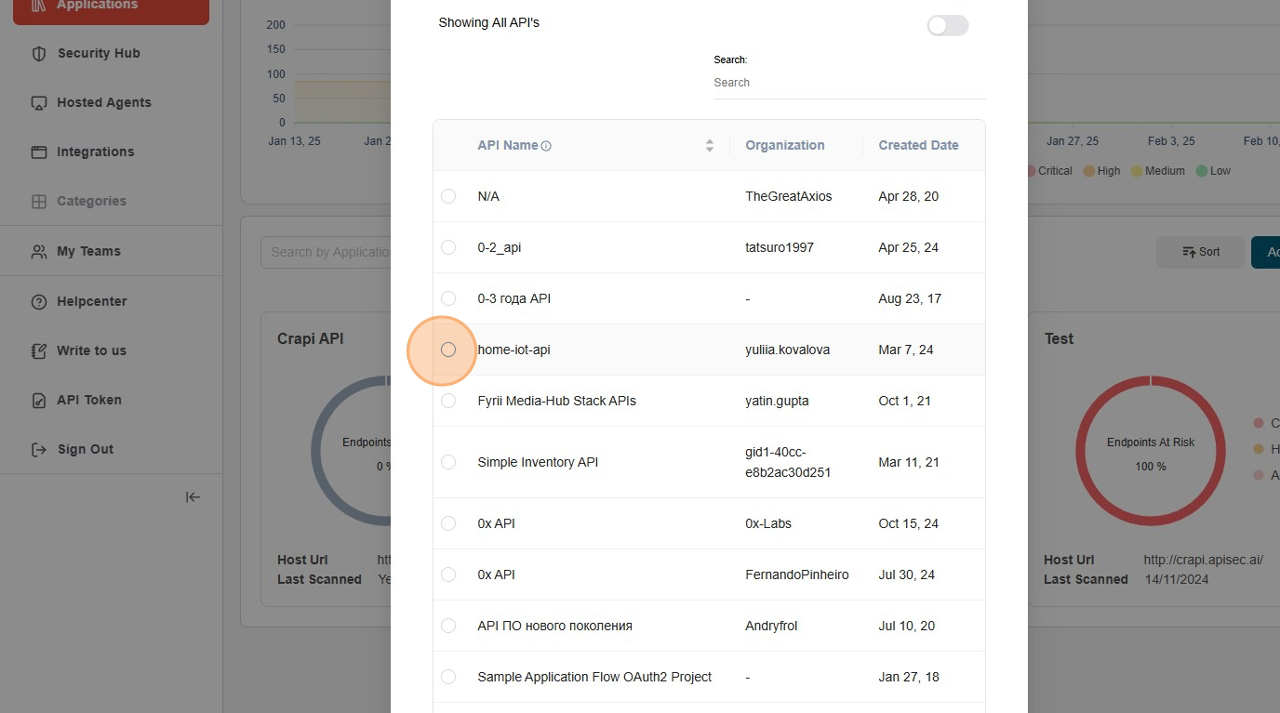Click the Organization column header
This screenshot has width=1280, height=713.
[784, 145]
